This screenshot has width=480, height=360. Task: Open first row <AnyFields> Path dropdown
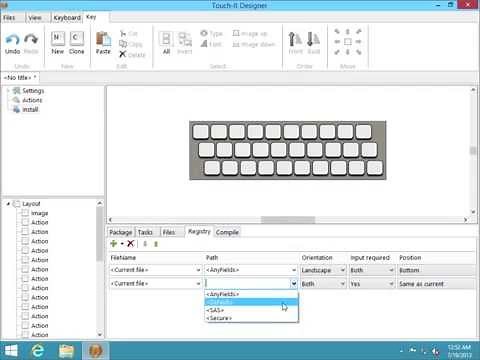tap(294, 270)
